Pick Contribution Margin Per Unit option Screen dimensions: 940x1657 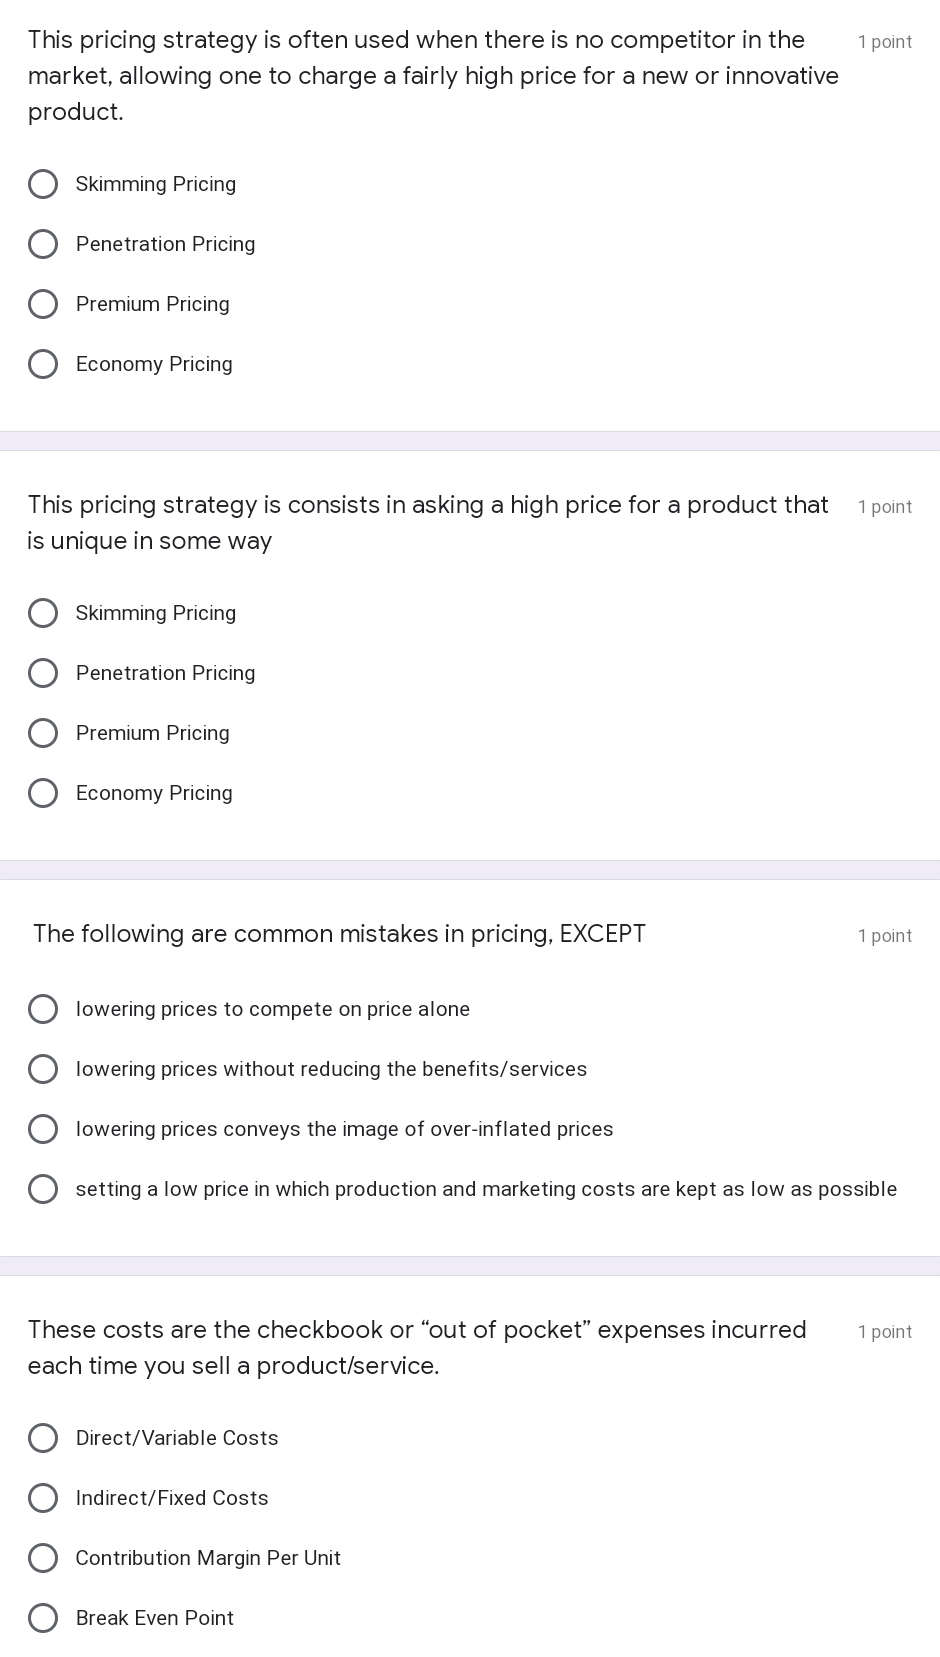point(43,1558)
